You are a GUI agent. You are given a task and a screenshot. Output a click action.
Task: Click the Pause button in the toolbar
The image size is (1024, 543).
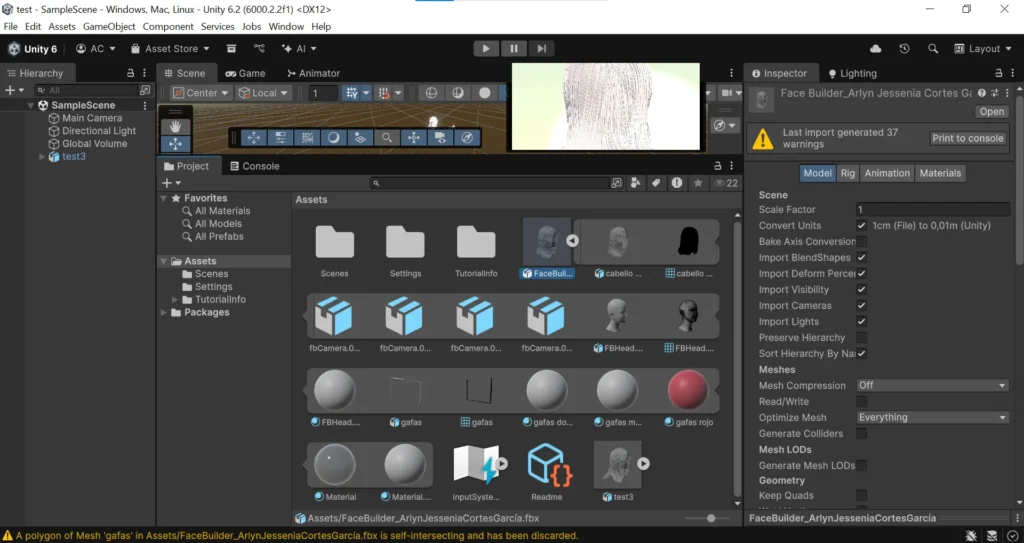(514, 48)
